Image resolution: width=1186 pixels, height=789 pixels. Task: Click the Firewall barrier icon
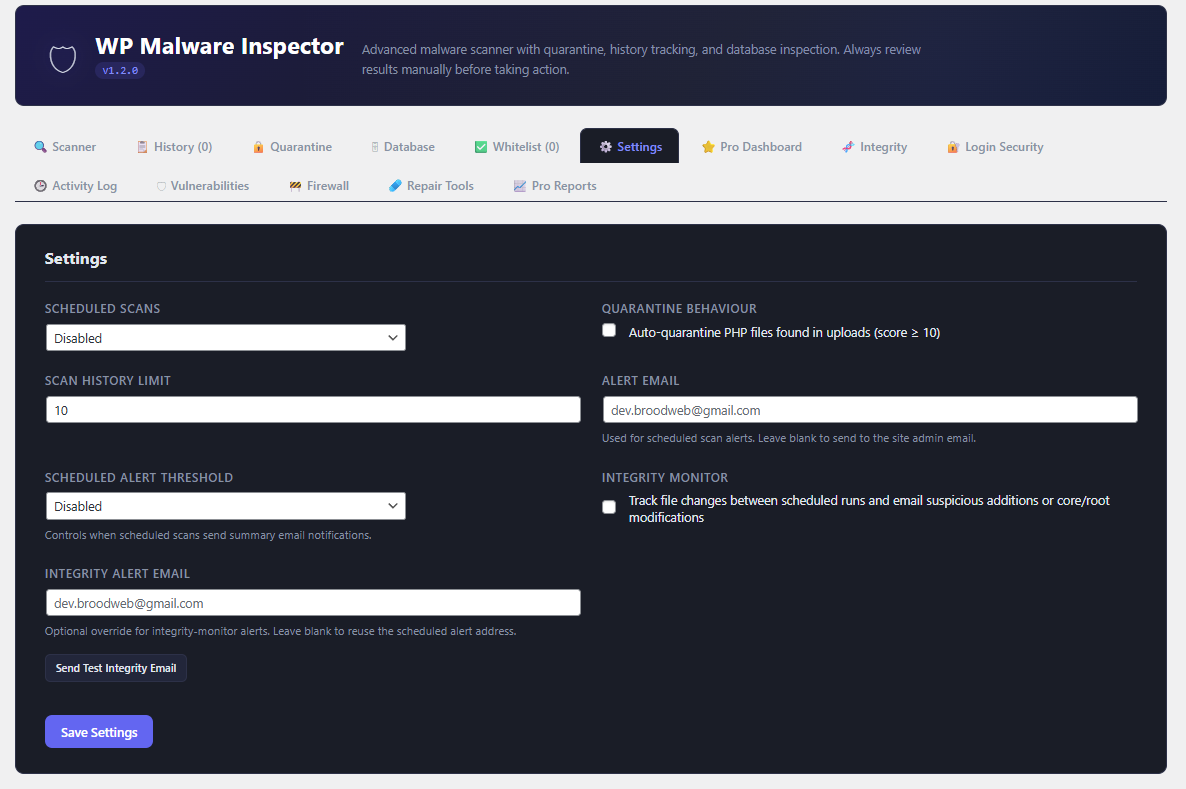pos(295,186)
